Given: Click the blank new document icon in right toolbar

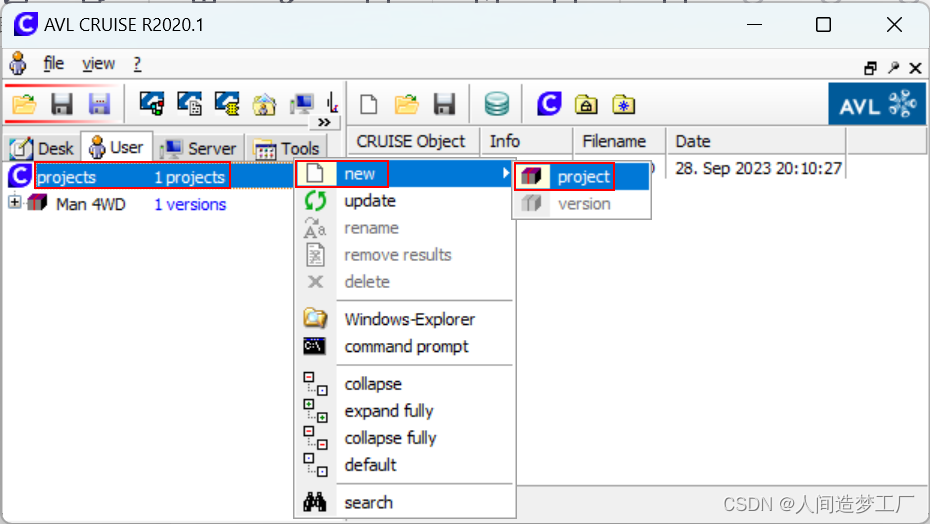Looking at the screenshot, I should point(369,104).
